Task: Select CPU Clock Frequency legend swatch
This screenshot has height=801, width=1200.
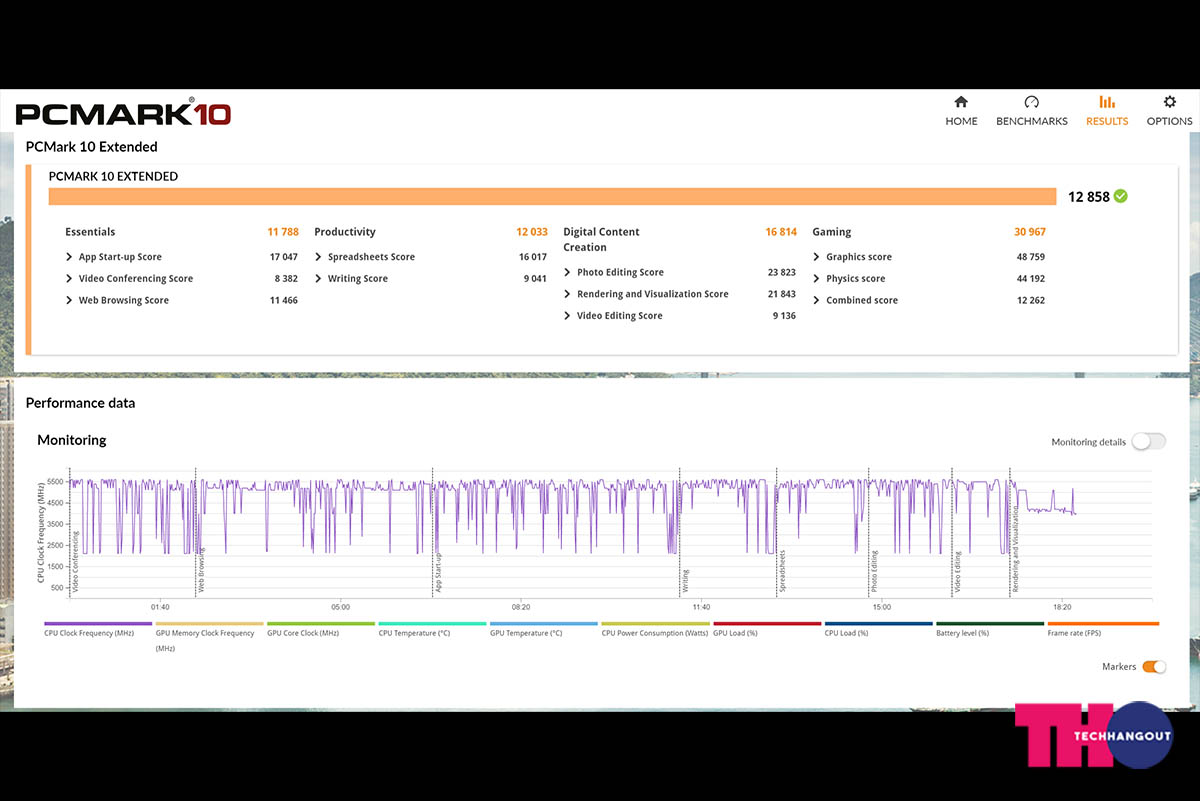Action: click(98, 624)
